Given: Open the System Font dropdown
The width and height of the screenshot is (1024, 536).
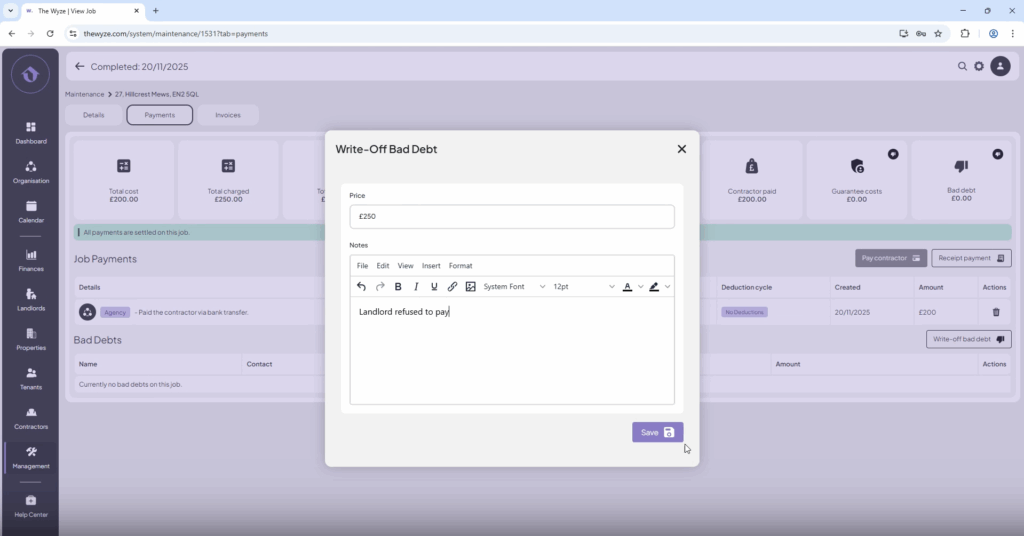Looking at the screenshot, I should 514,286.
